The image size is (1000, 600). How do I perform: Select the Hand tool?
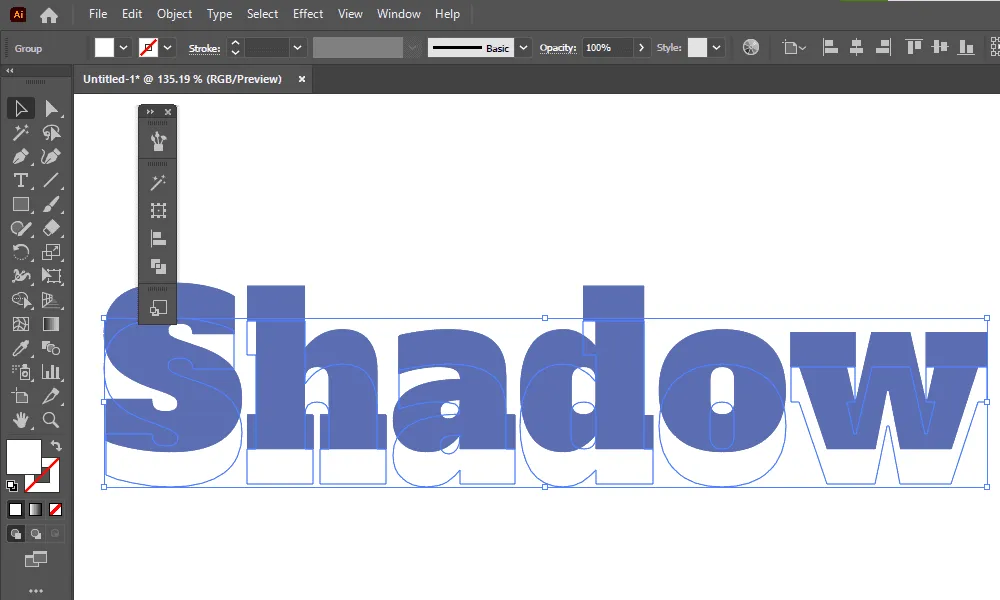pyautogui.click(x=20, y=420)
